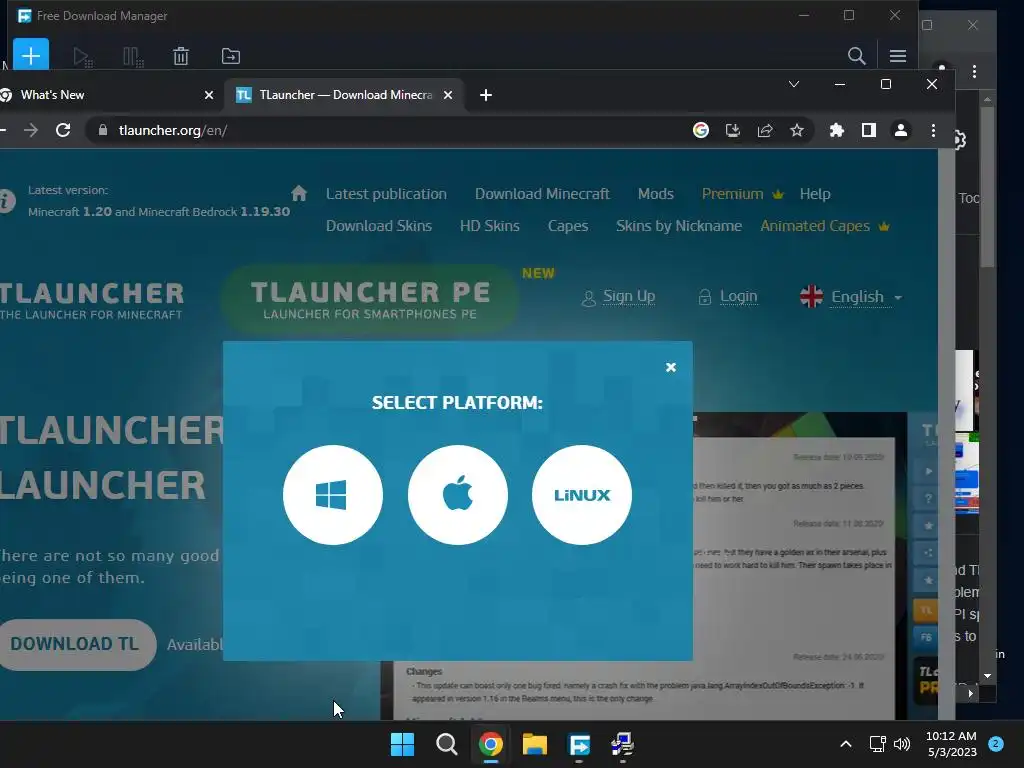This screenshot has width=1024, height=768.
Task: Click the page vertical scrollbar in Chrome
Action: pyautogui.click(x=946, y=435)
